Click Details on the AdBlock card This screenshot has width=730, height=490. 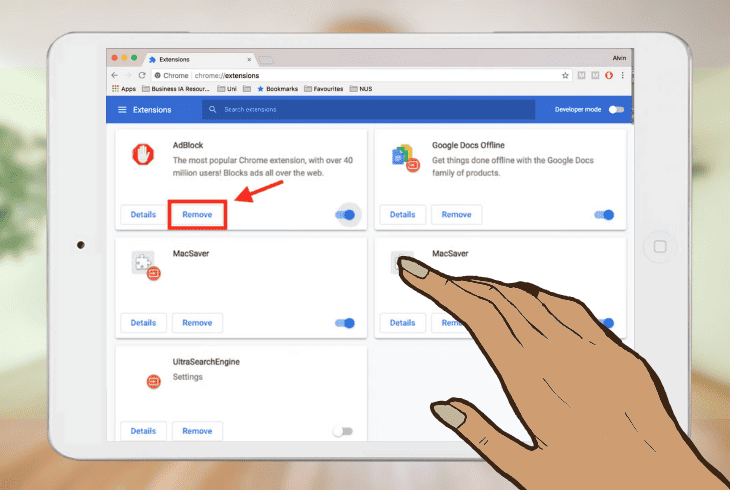(x=143, y=215)
